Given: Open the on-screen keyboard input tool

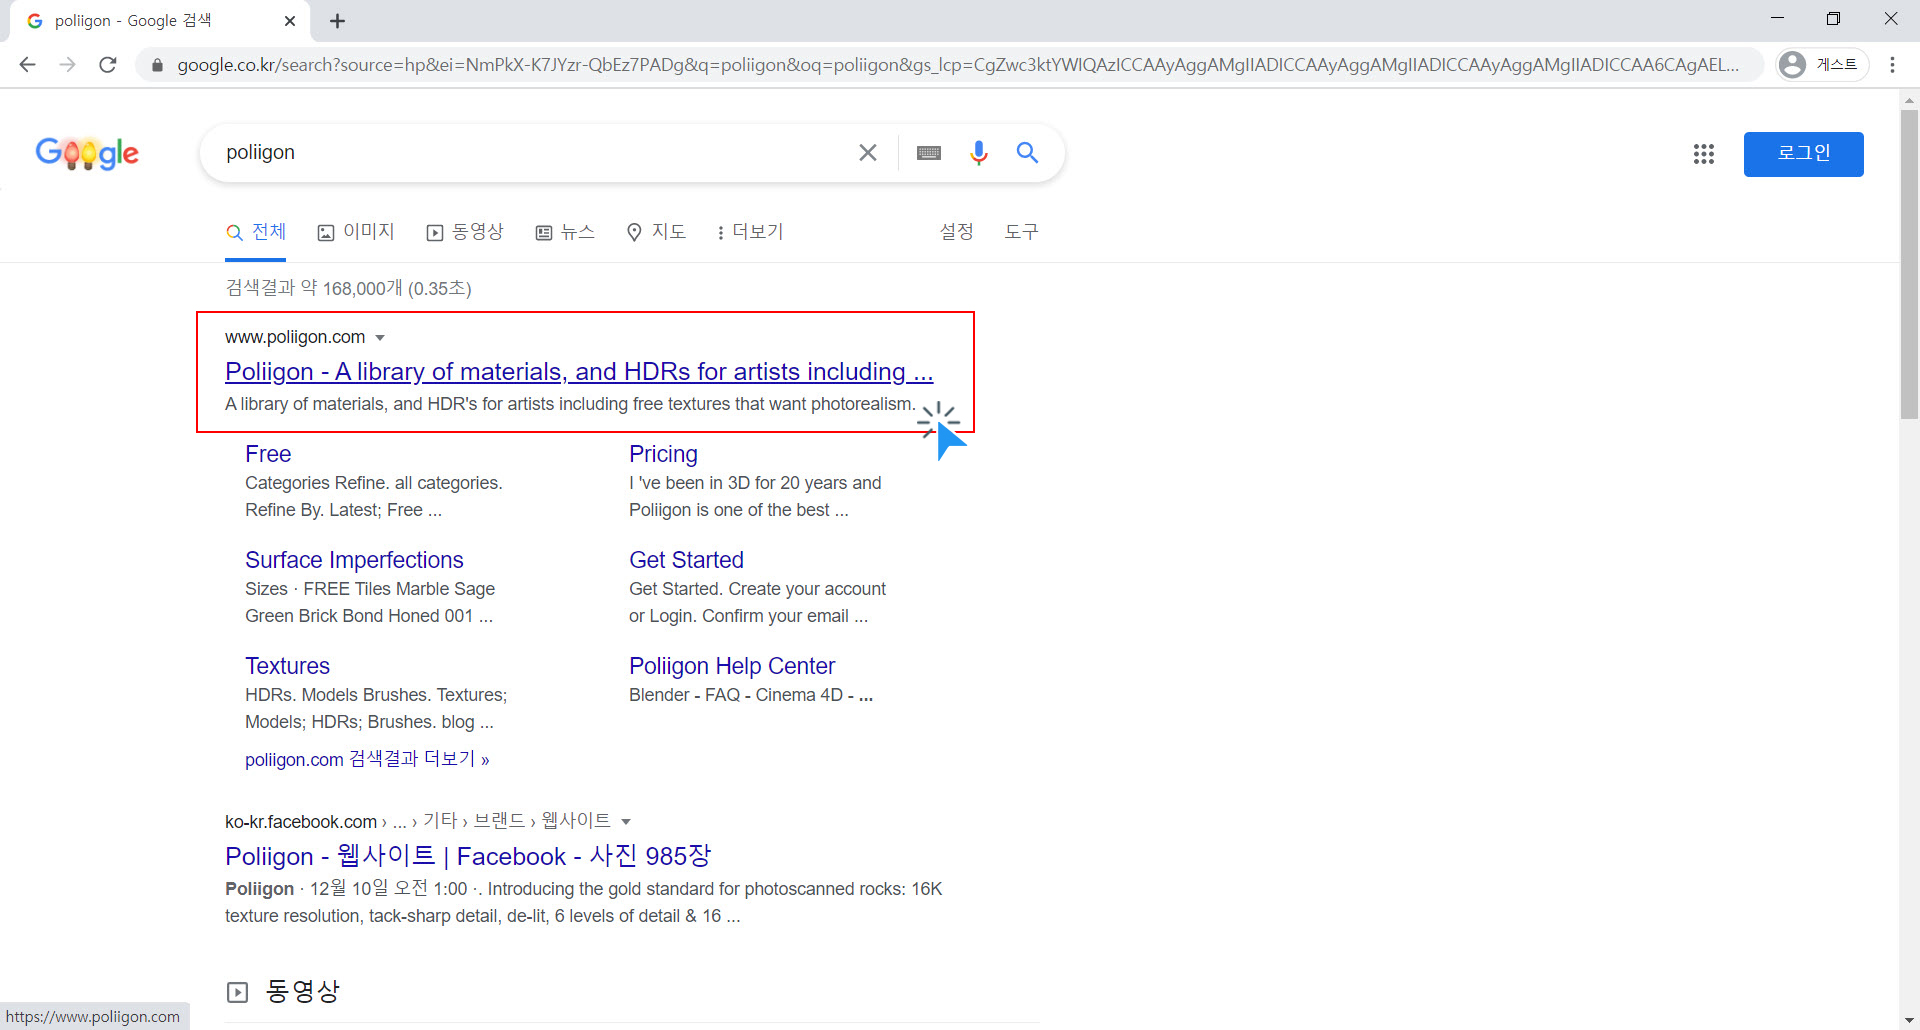Looking at the screenshot, I should click(929, 152).
